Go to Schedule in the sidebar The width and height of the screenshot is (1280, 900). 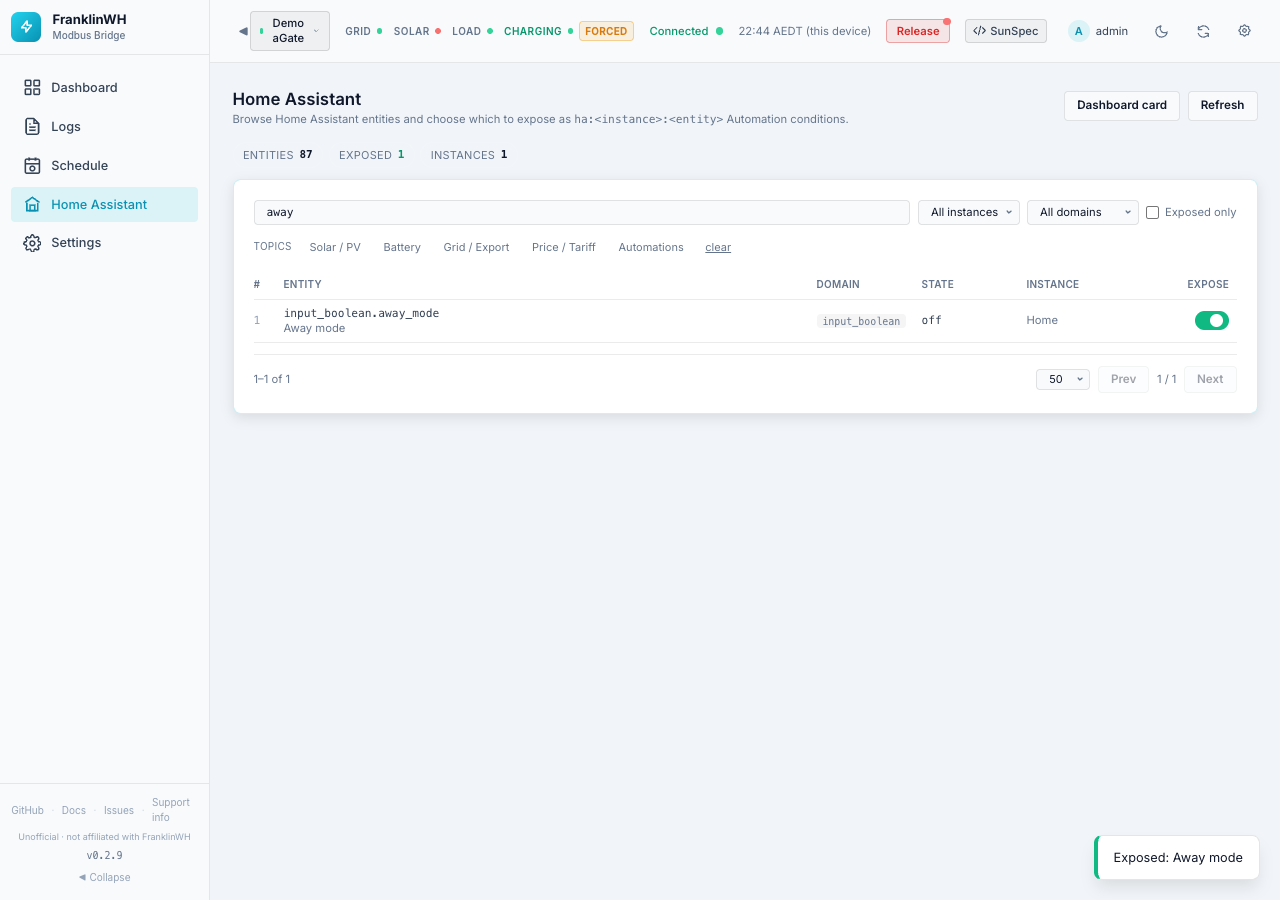104,166
